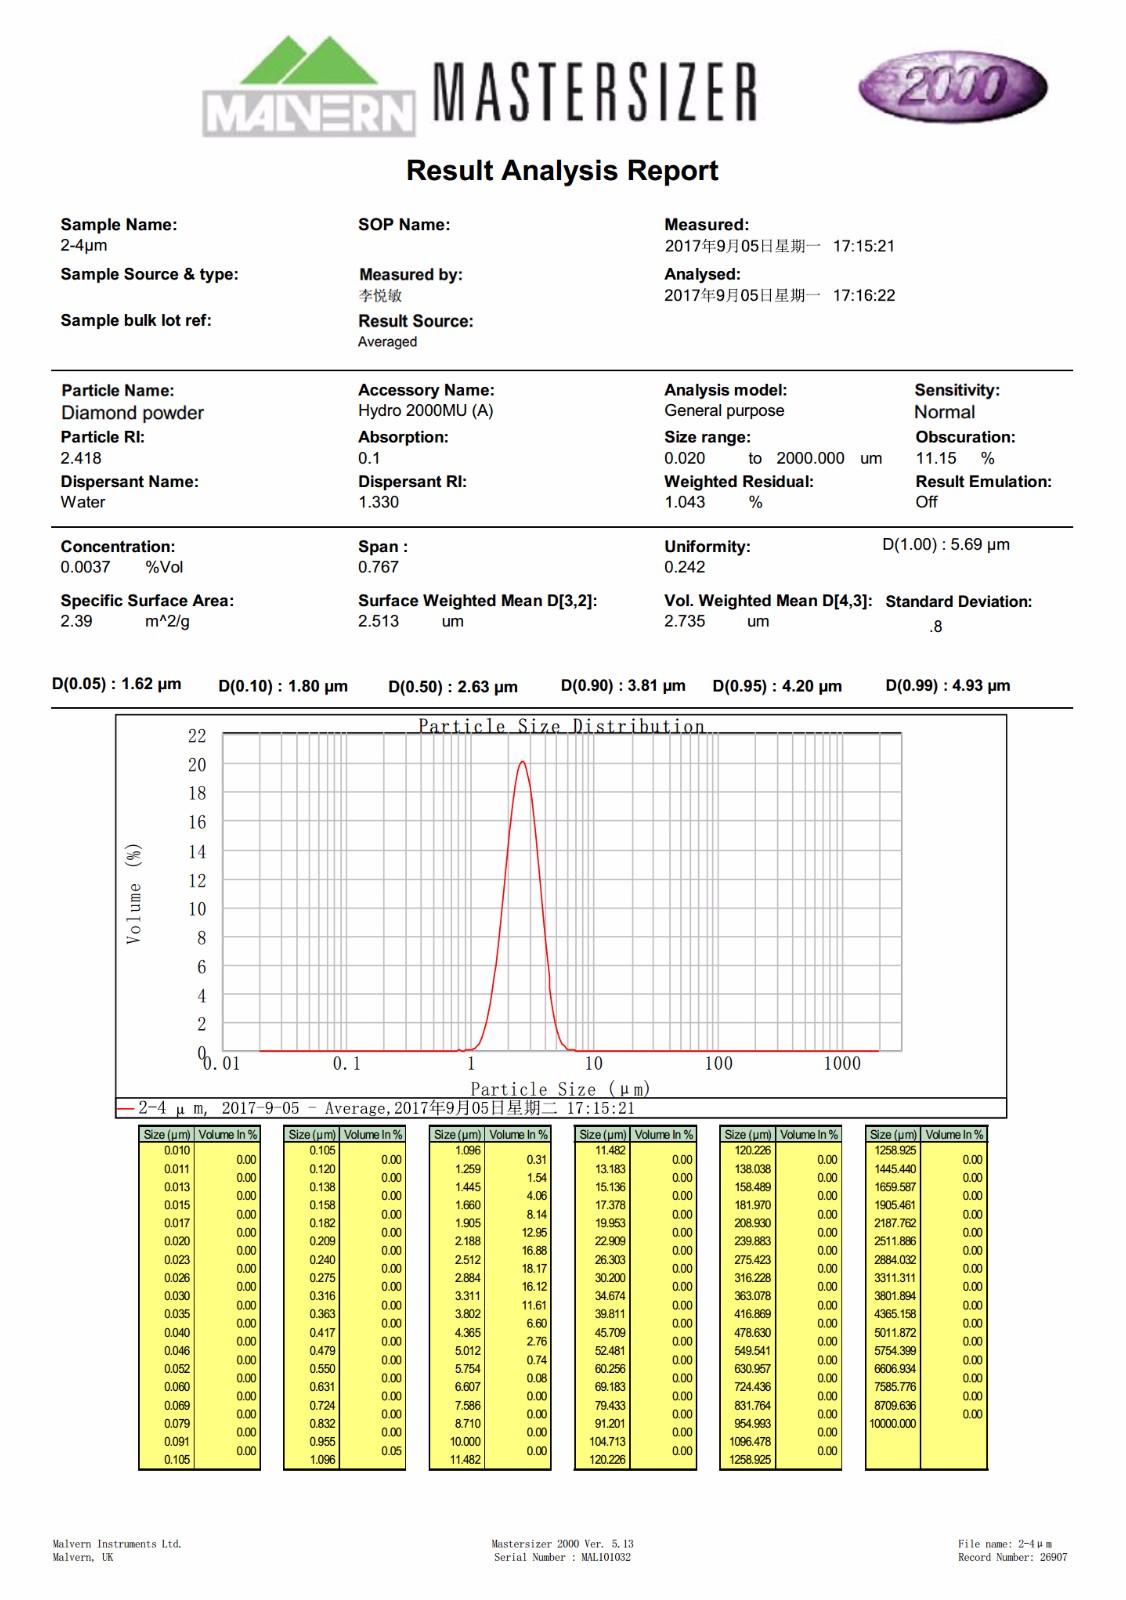
Task: Click the Malvern logo
Action: [308, 86]
